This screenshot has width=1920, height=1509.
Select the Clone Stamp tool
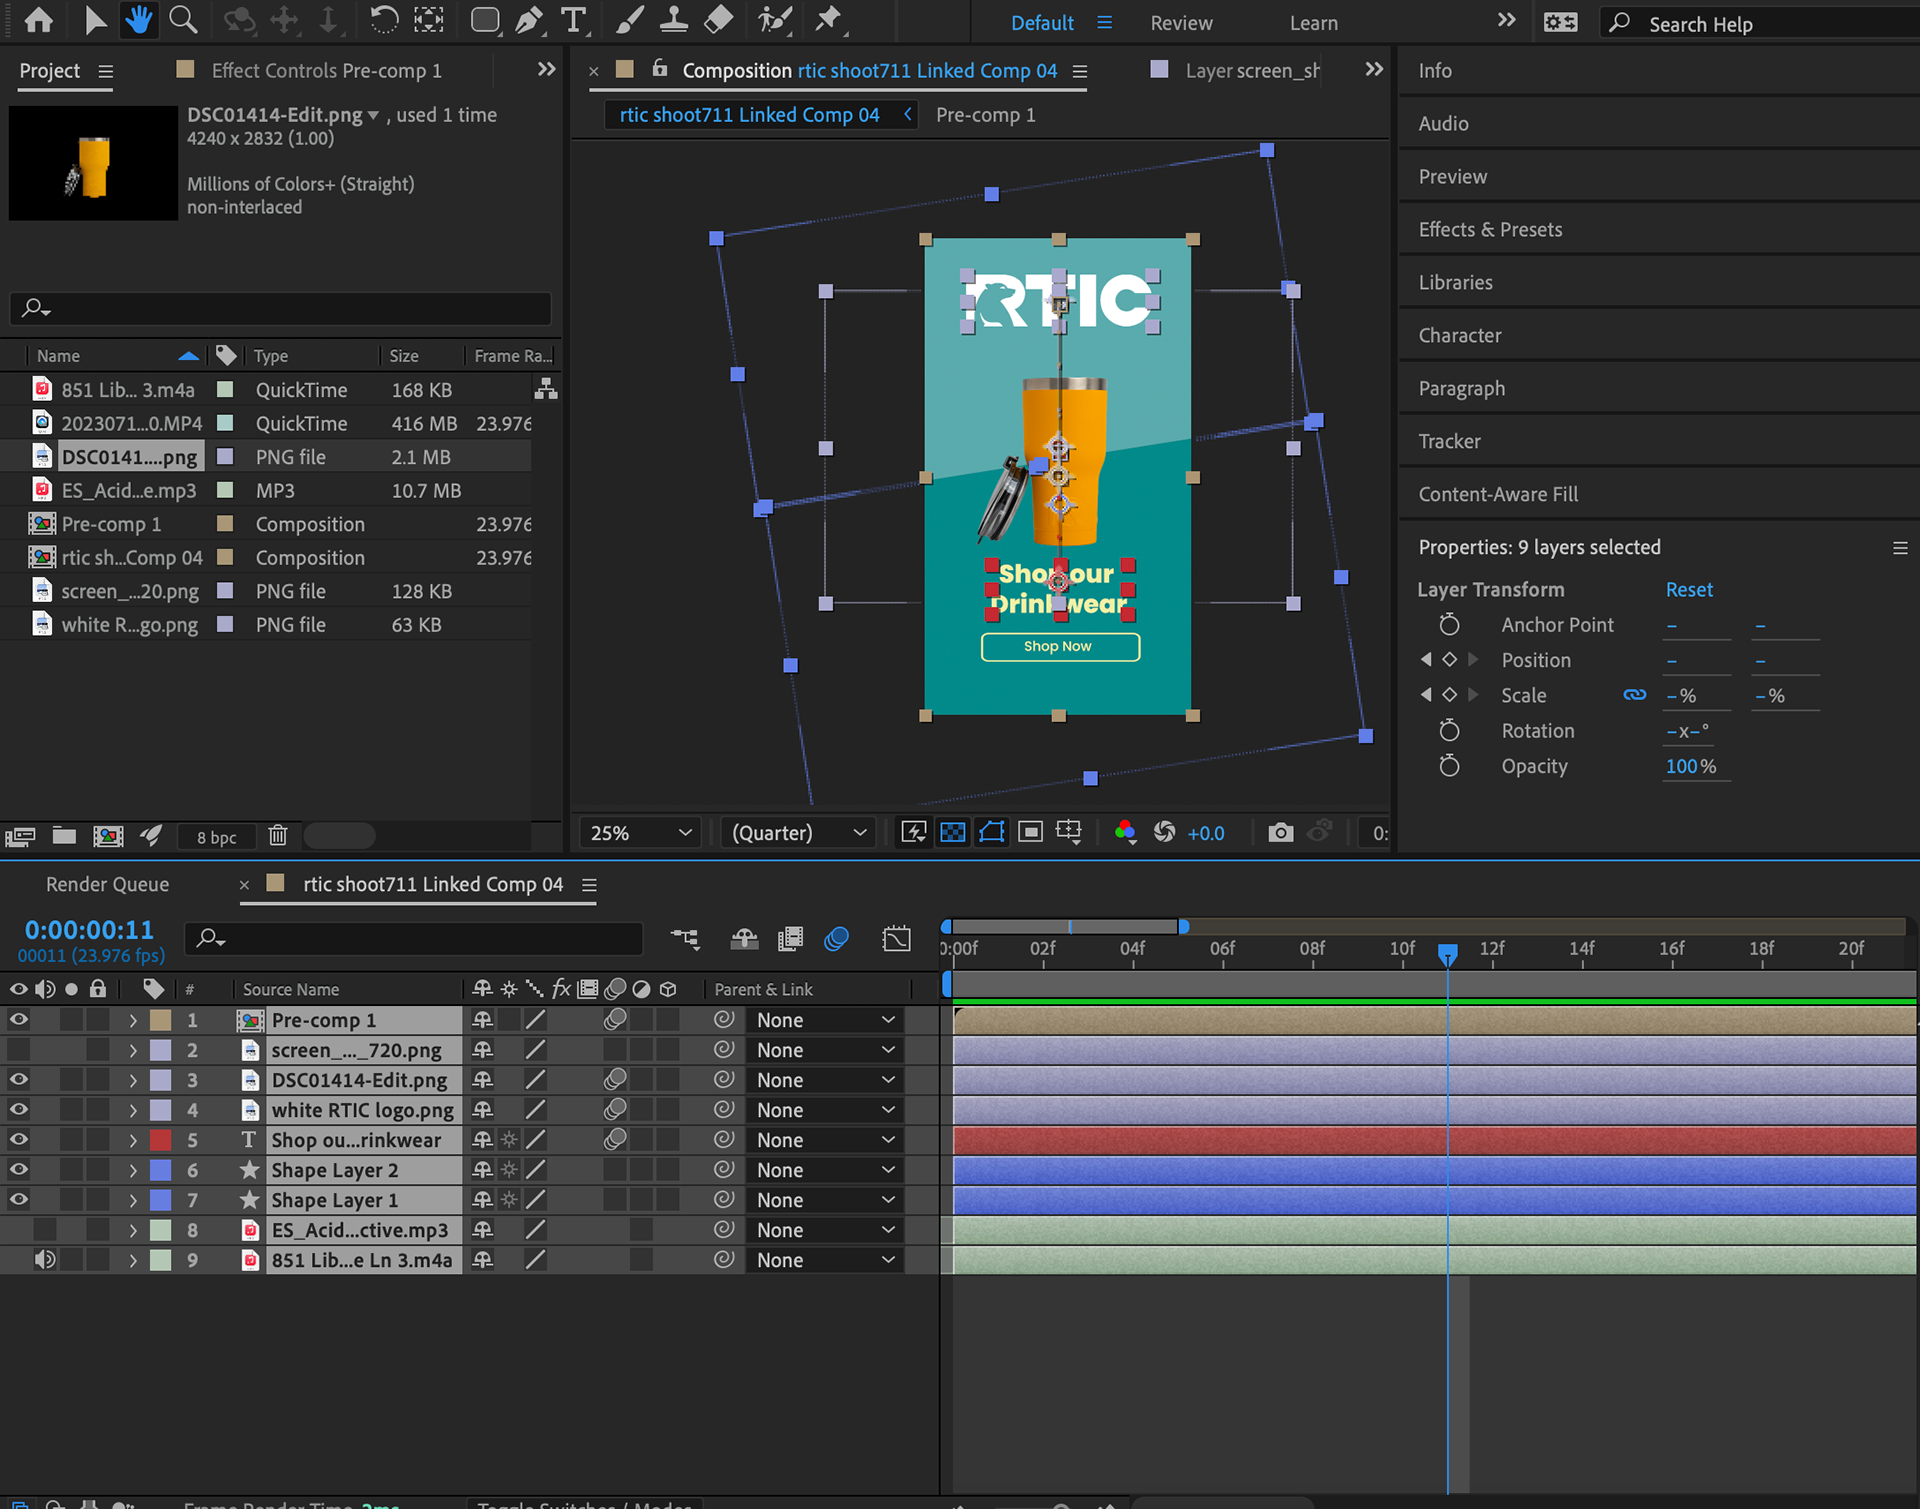(674, 20)
